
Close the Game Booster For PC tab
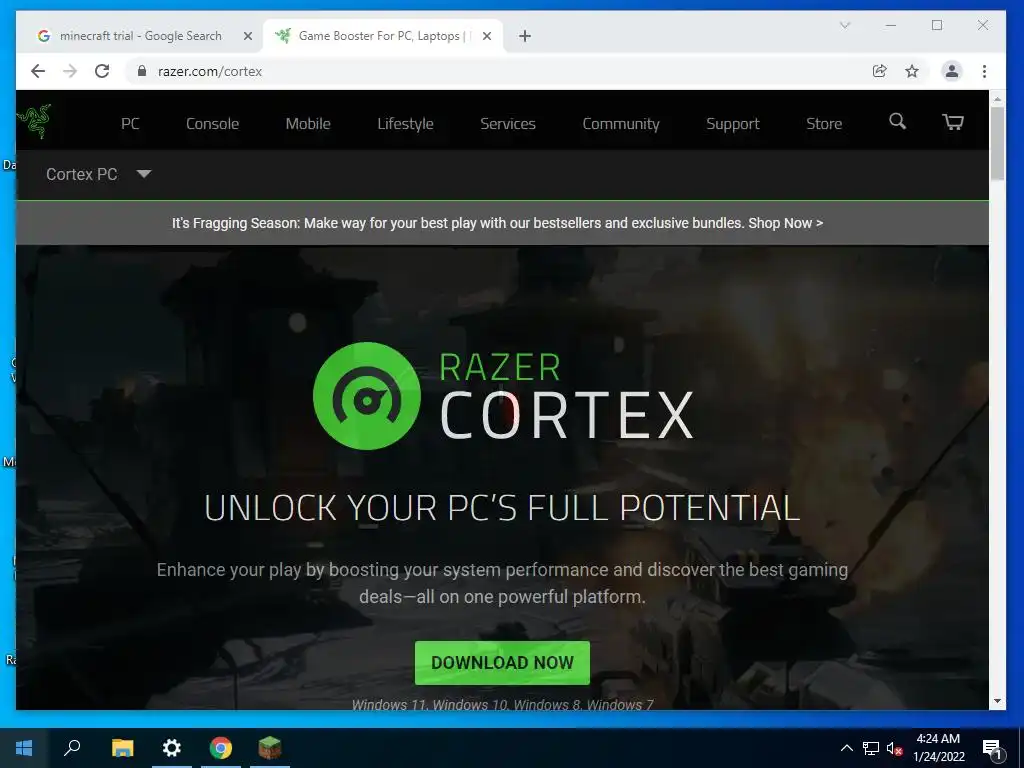coord(487,36)
